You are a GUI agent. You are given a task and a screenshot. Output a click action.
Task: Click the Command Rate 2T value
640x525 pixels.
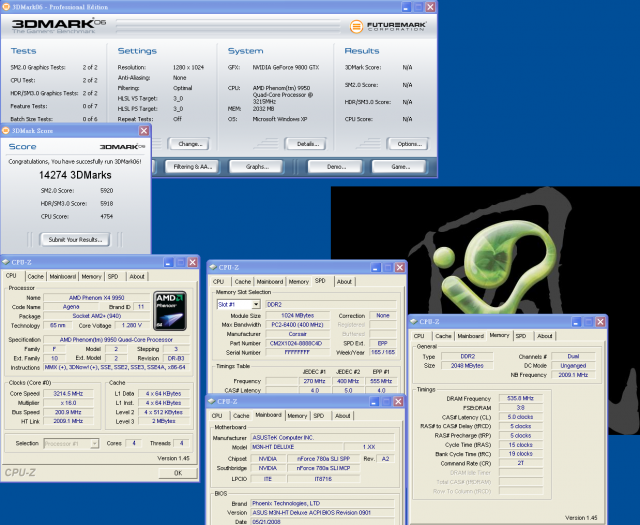520,463
